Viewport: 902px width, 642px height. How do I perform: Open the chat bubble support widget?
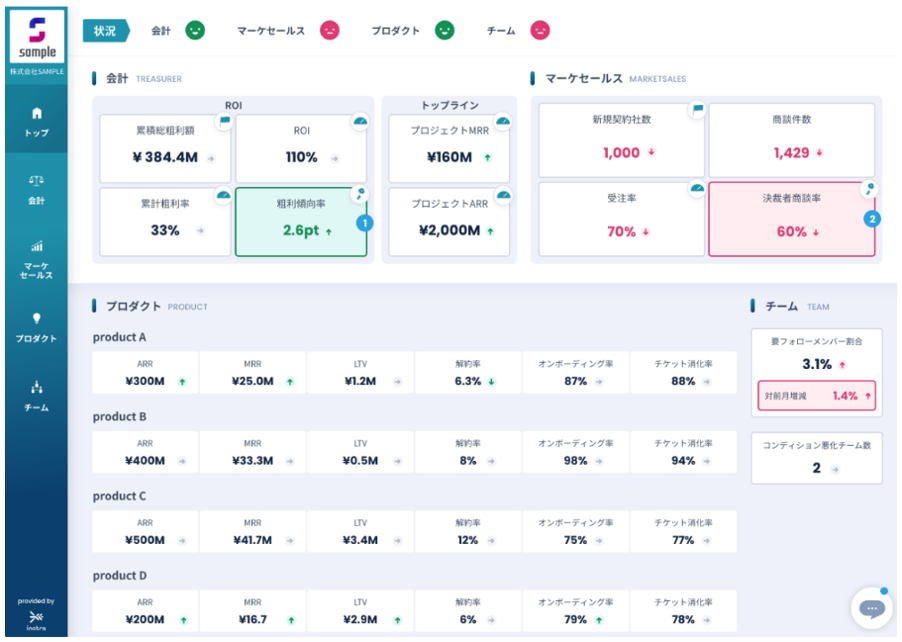(872, 609)
